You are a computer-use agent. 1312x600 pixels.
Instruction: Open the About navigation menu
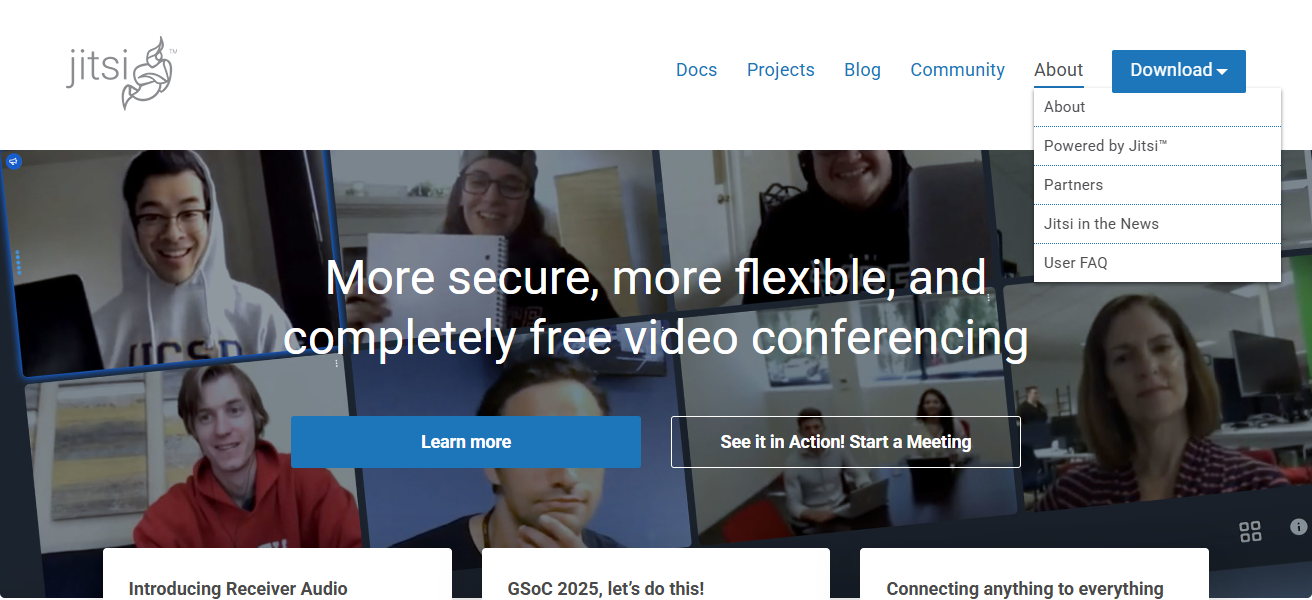[1058, 70]
